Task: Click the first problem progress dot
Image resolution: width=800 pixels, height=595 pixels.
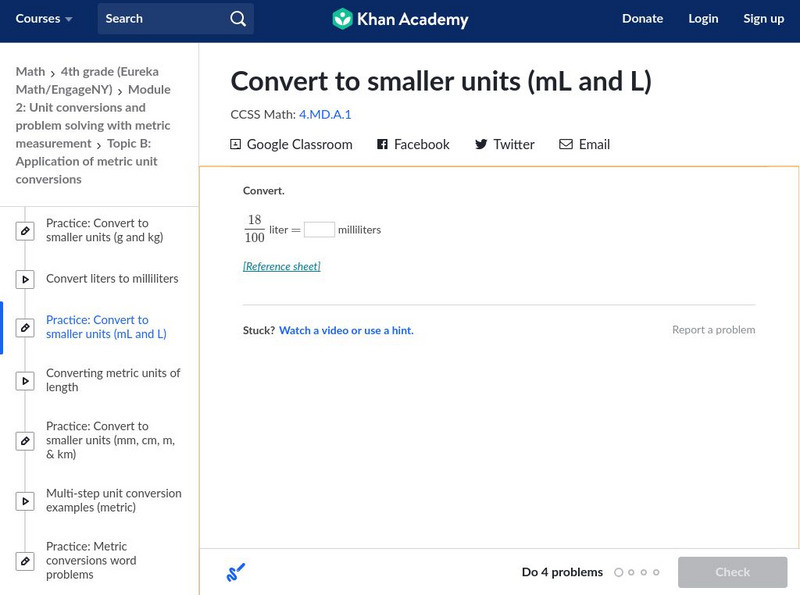Action: click(x=619, y=573)
